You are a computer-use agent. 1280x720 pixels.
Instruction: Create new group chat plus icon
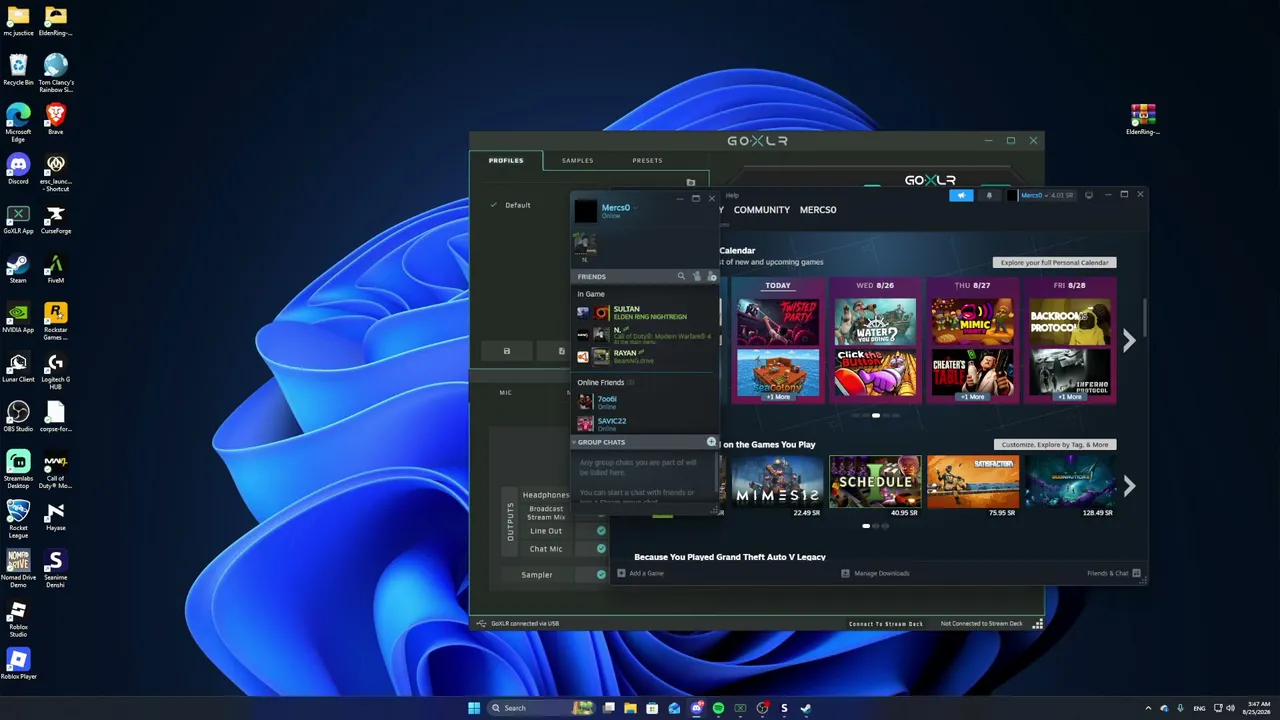tap(711, 442)
